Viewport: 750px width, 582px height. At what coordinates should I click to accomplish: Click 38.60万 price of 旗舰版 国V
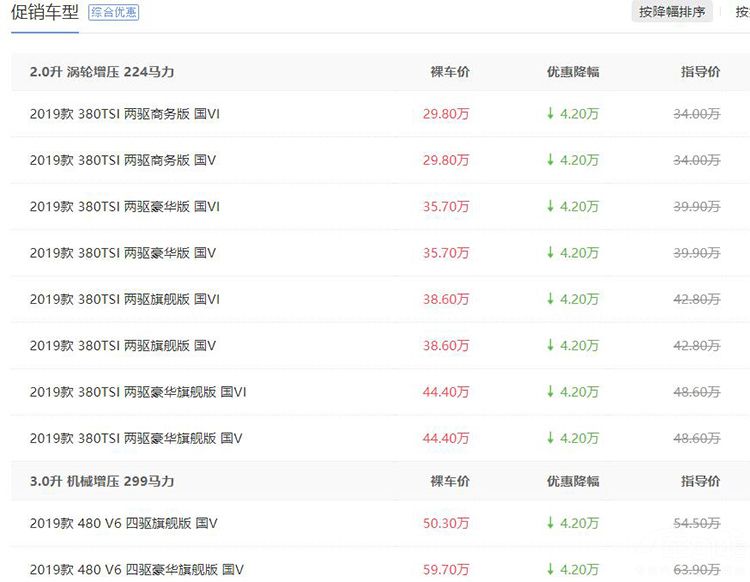tap(446, 346)
